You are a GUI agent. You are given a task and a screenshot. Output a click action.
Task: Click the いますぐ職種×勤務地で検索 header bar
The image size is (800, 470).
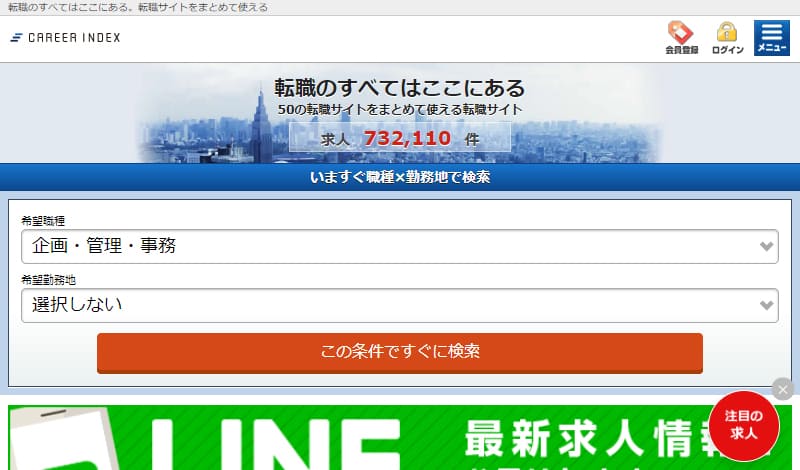[400, 178]
